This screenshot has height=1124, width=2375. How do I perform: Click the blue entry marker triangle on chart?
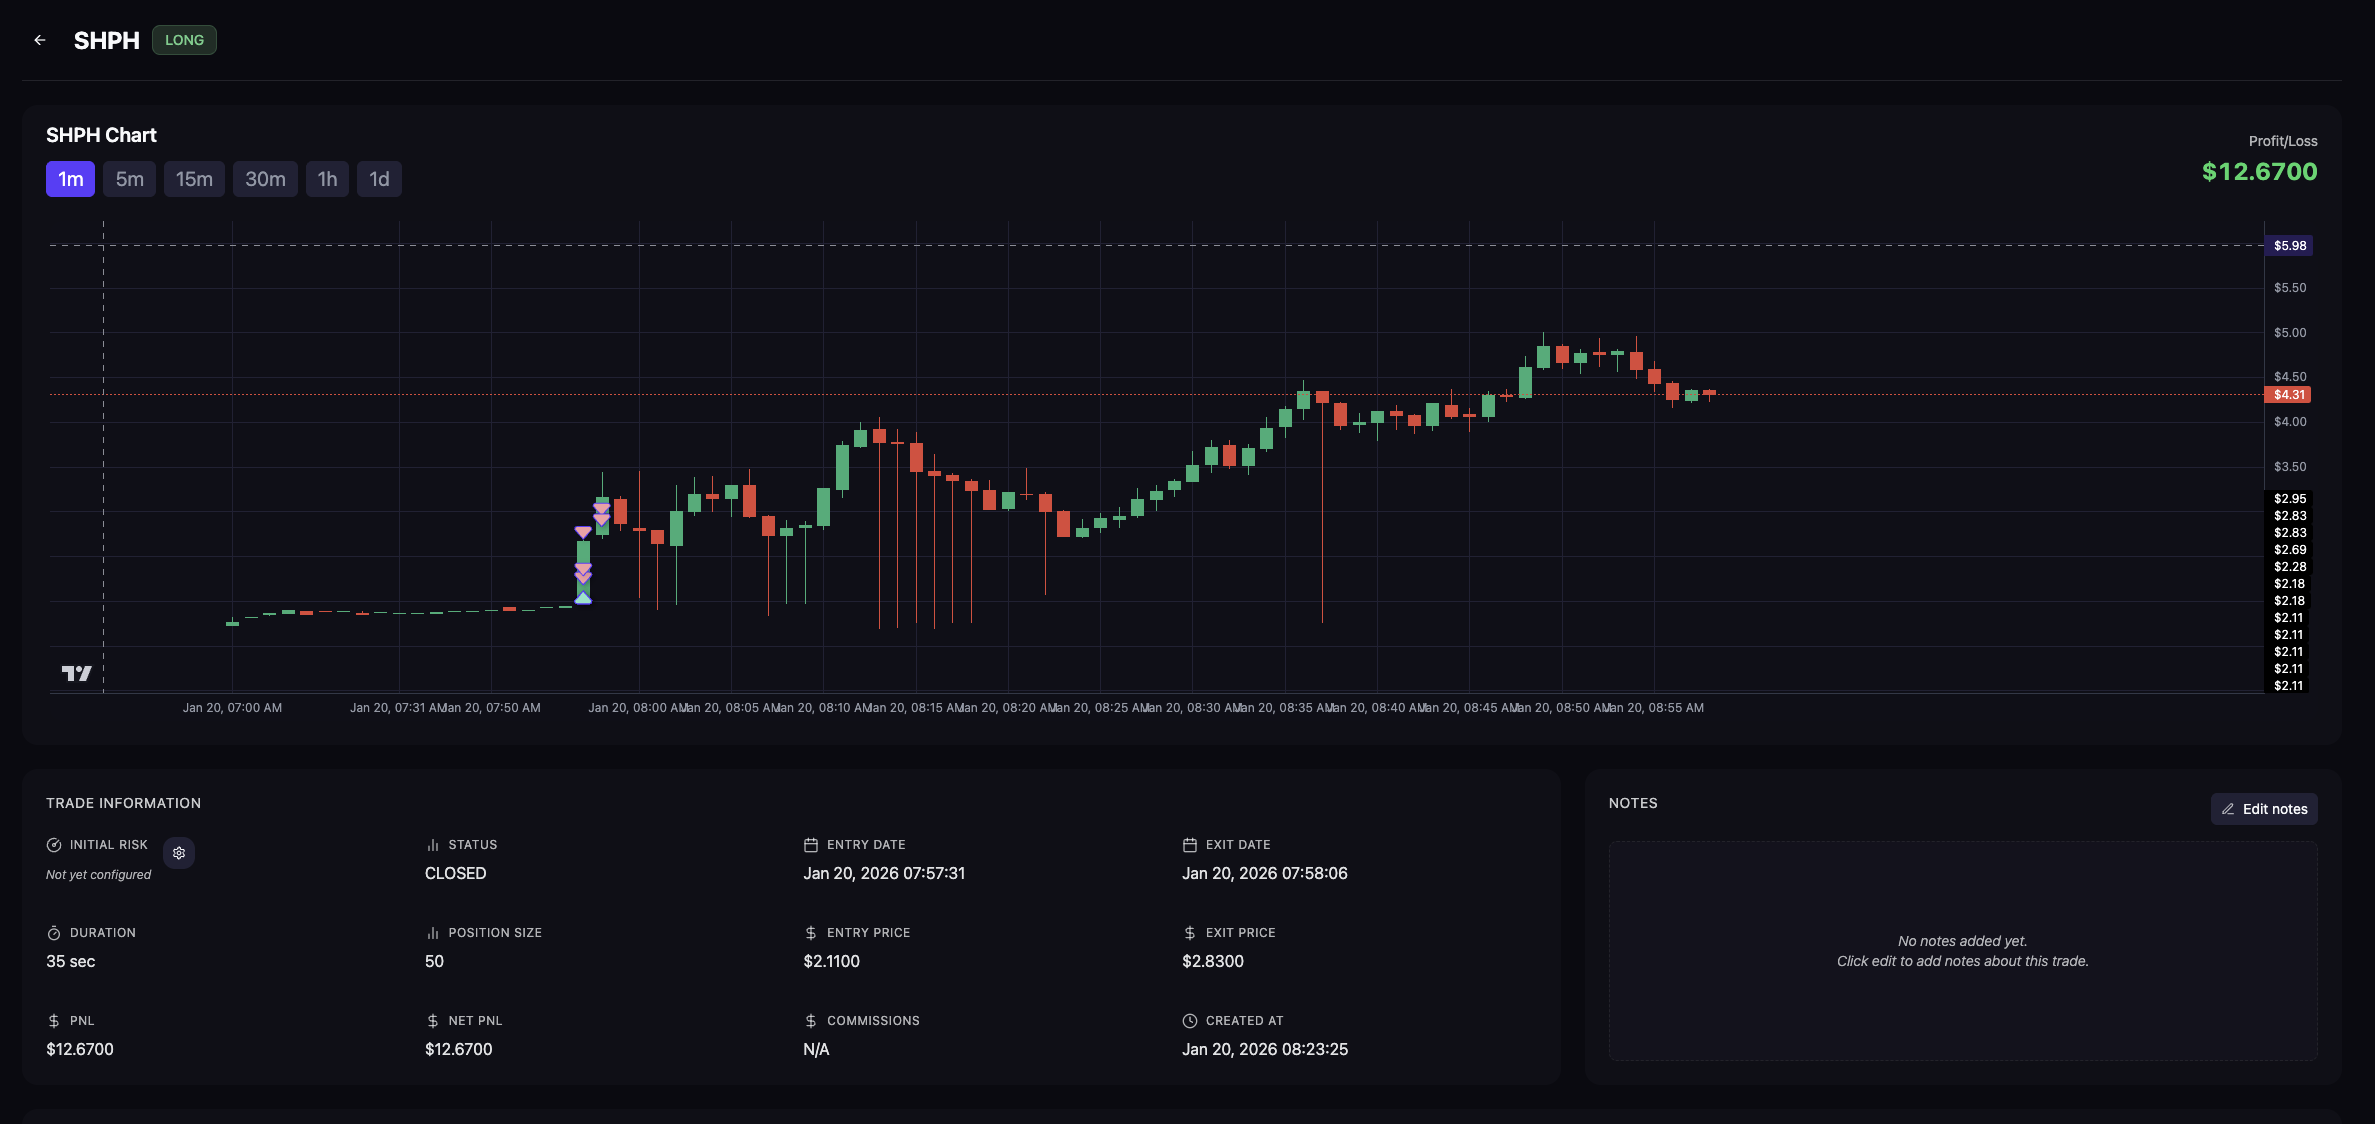(583, 598)
